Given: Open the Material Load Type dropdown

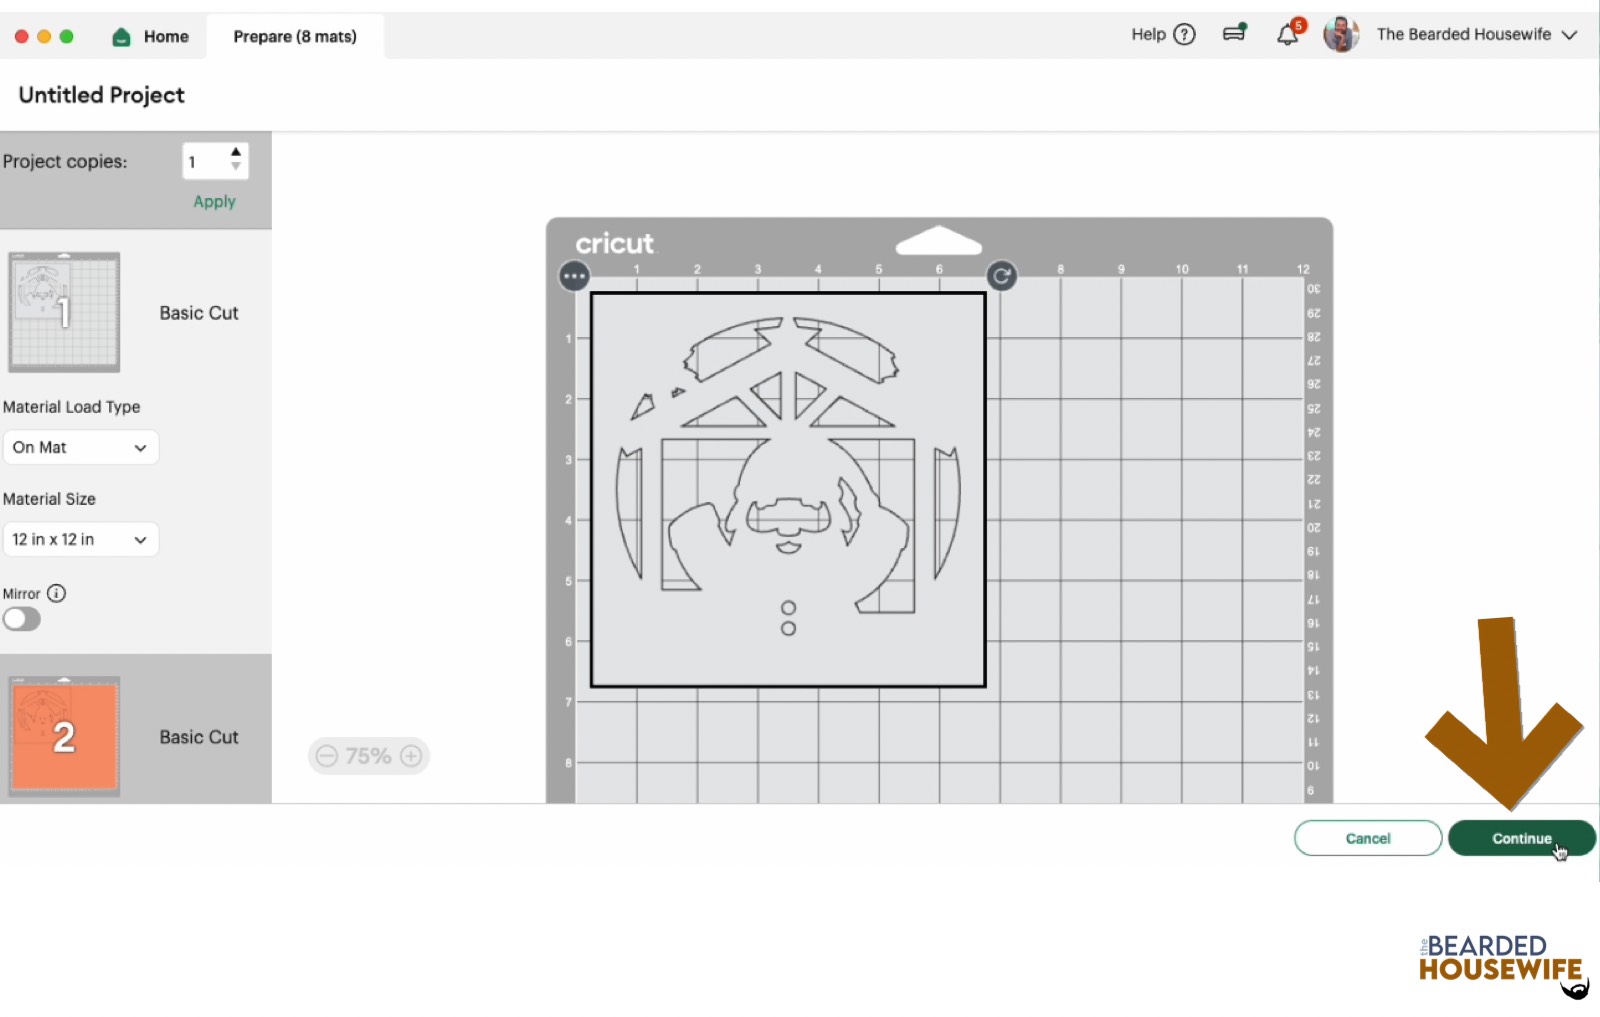Looking at the screenshot, I should tap(80, 447).
